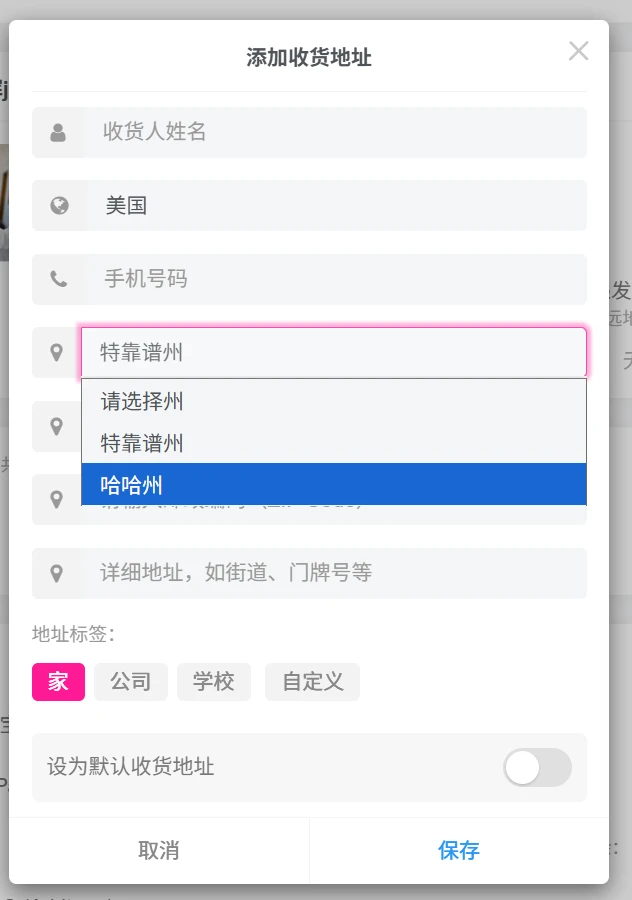The width and height of the screenshot is (632, 900).
Task: Click the globe icon next to 美国
Action: coord(57,205)
